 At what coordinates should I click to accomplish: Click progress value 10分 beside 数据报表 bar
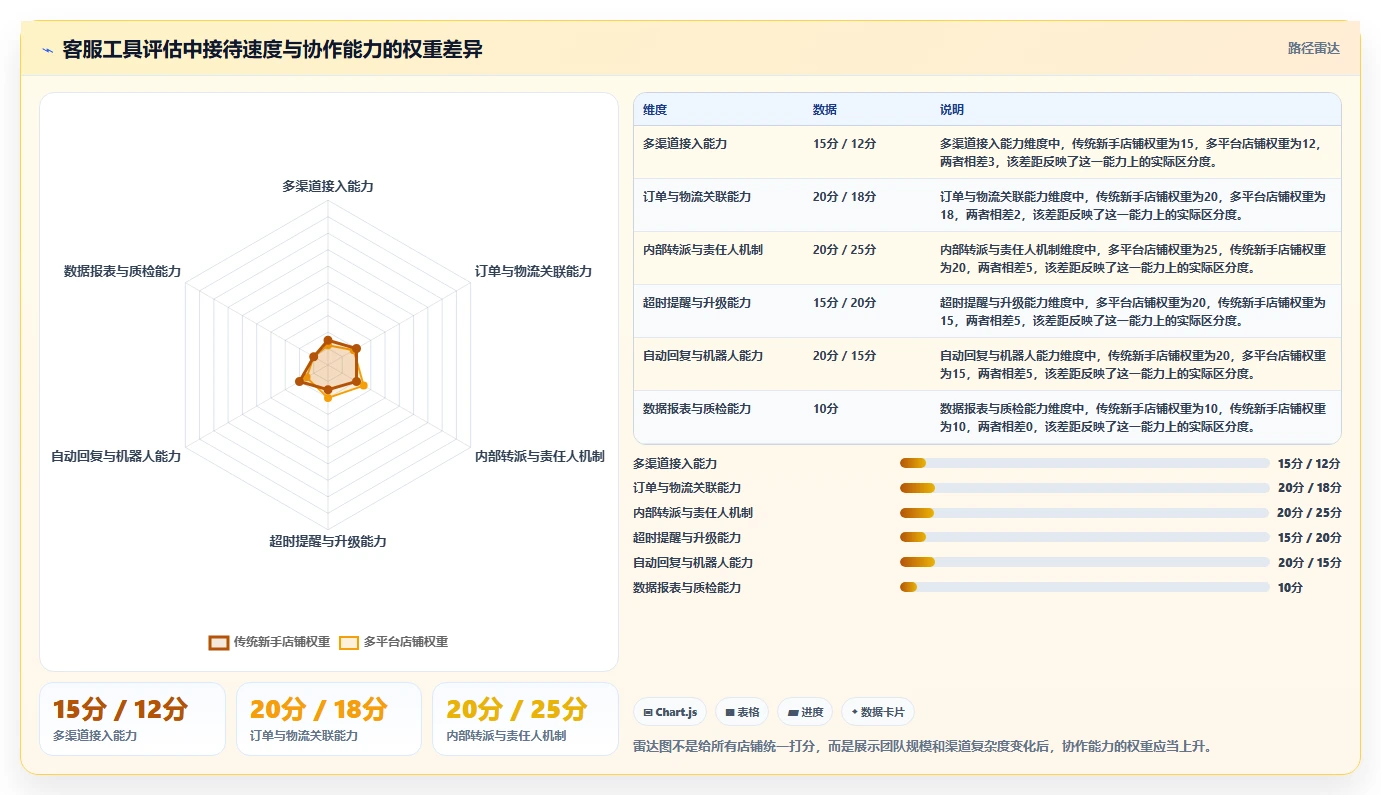pos(1290,588)
